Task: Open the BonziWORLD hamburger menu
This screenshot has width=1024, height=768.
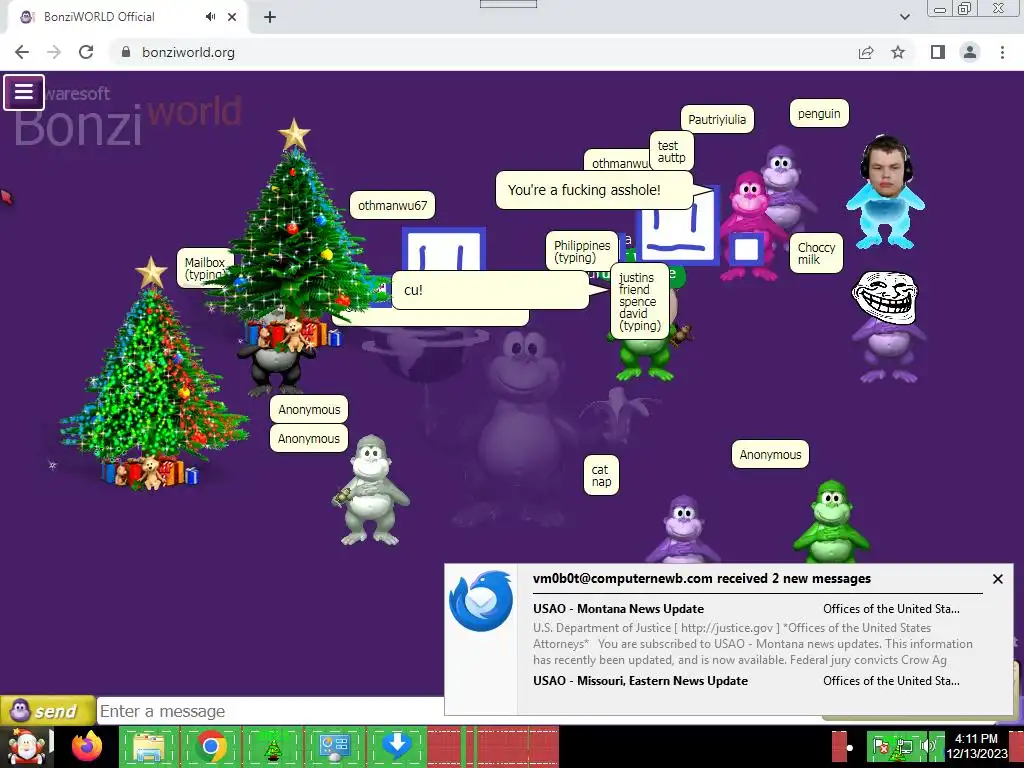Action: pos(24,92)
